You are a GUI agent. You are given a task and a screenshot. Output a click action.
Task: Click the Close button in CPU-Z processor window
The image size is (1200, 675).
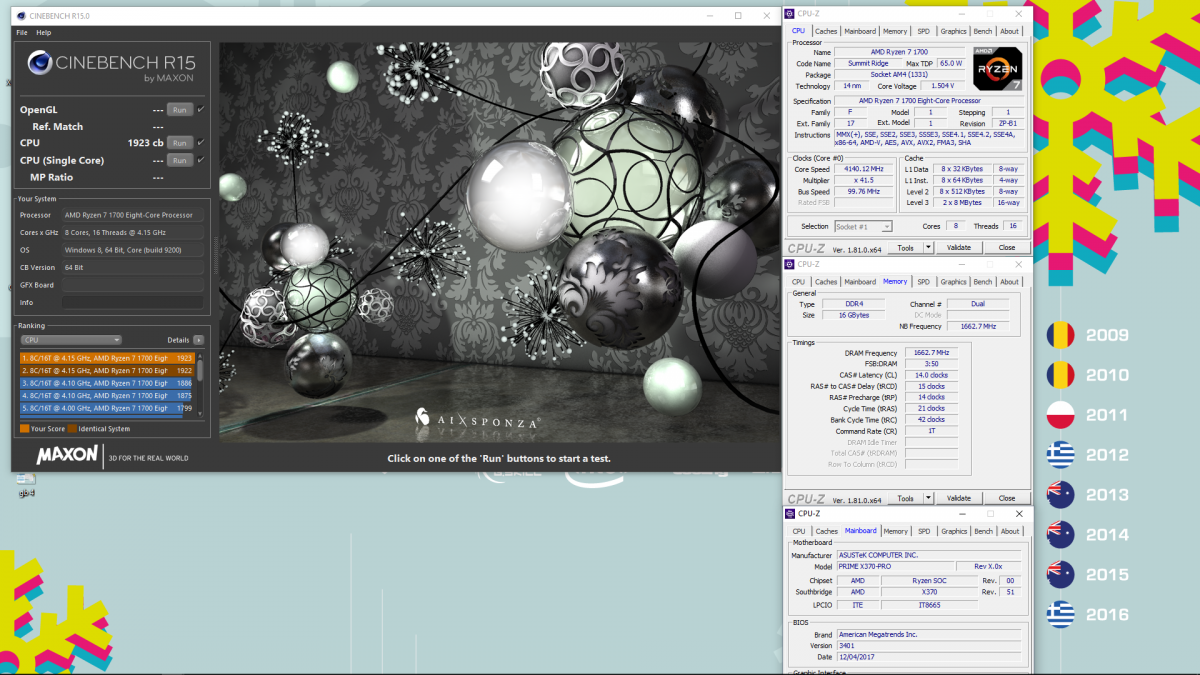coord(1006,247)
